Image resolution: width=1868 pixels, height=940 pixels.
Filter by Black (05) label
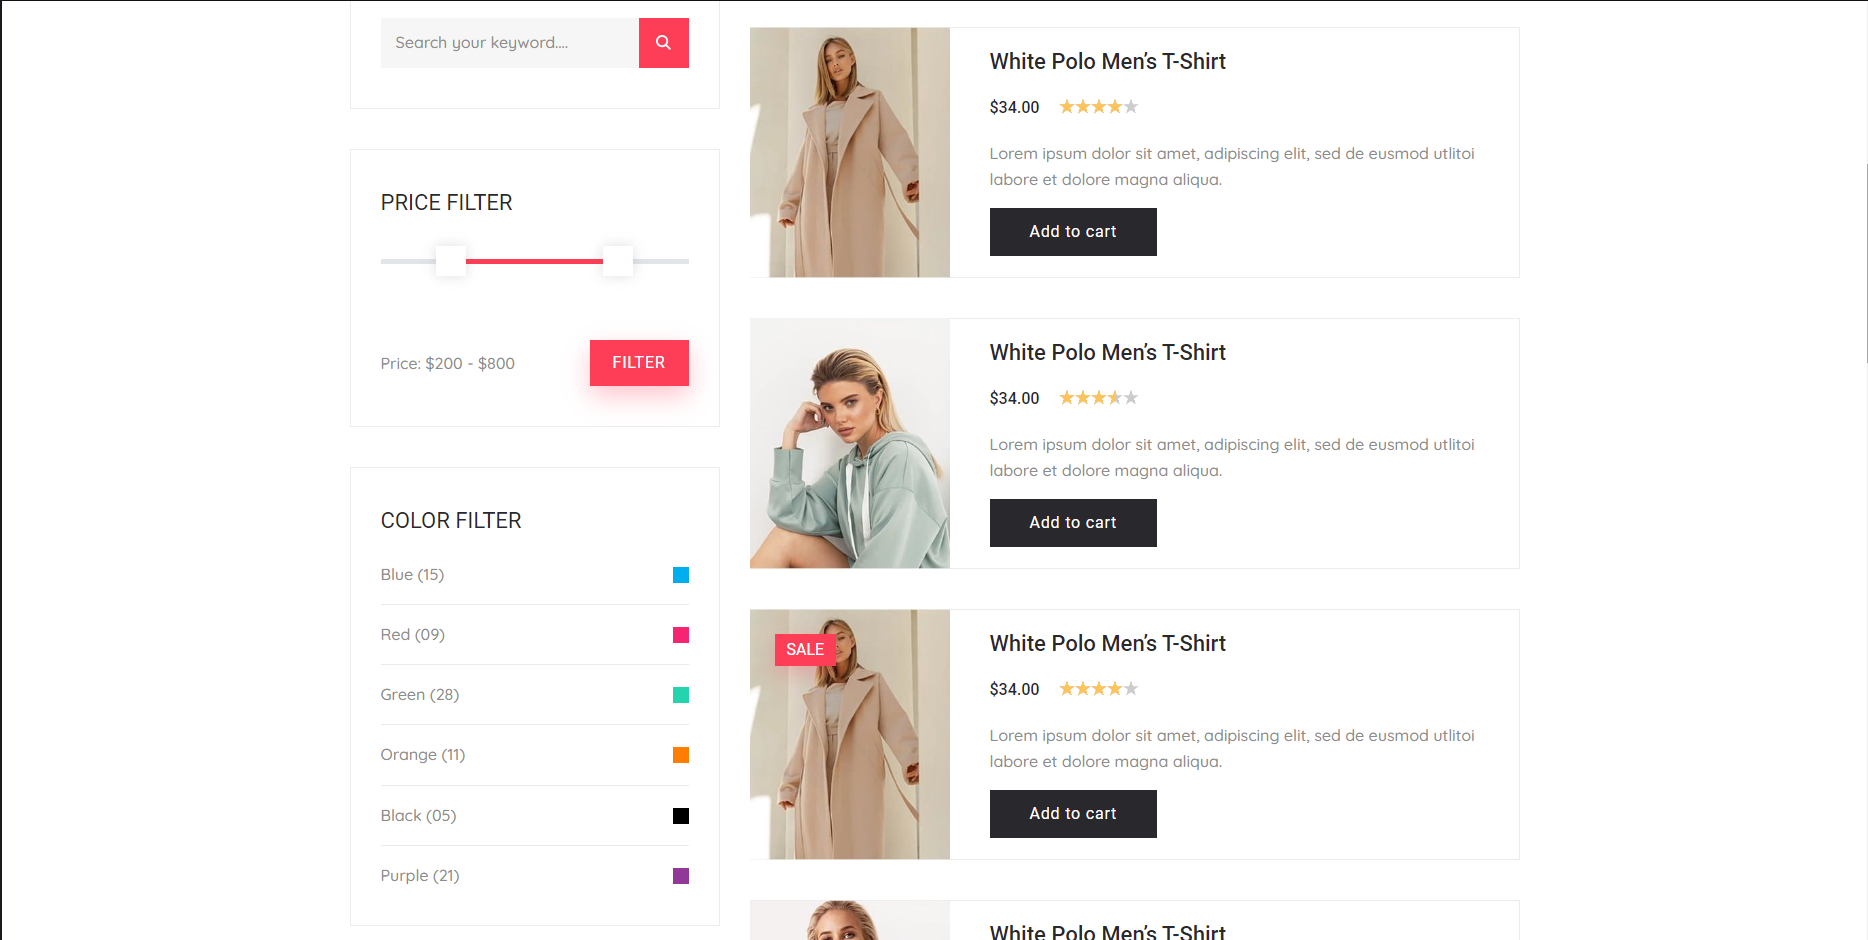coord(418,816)
